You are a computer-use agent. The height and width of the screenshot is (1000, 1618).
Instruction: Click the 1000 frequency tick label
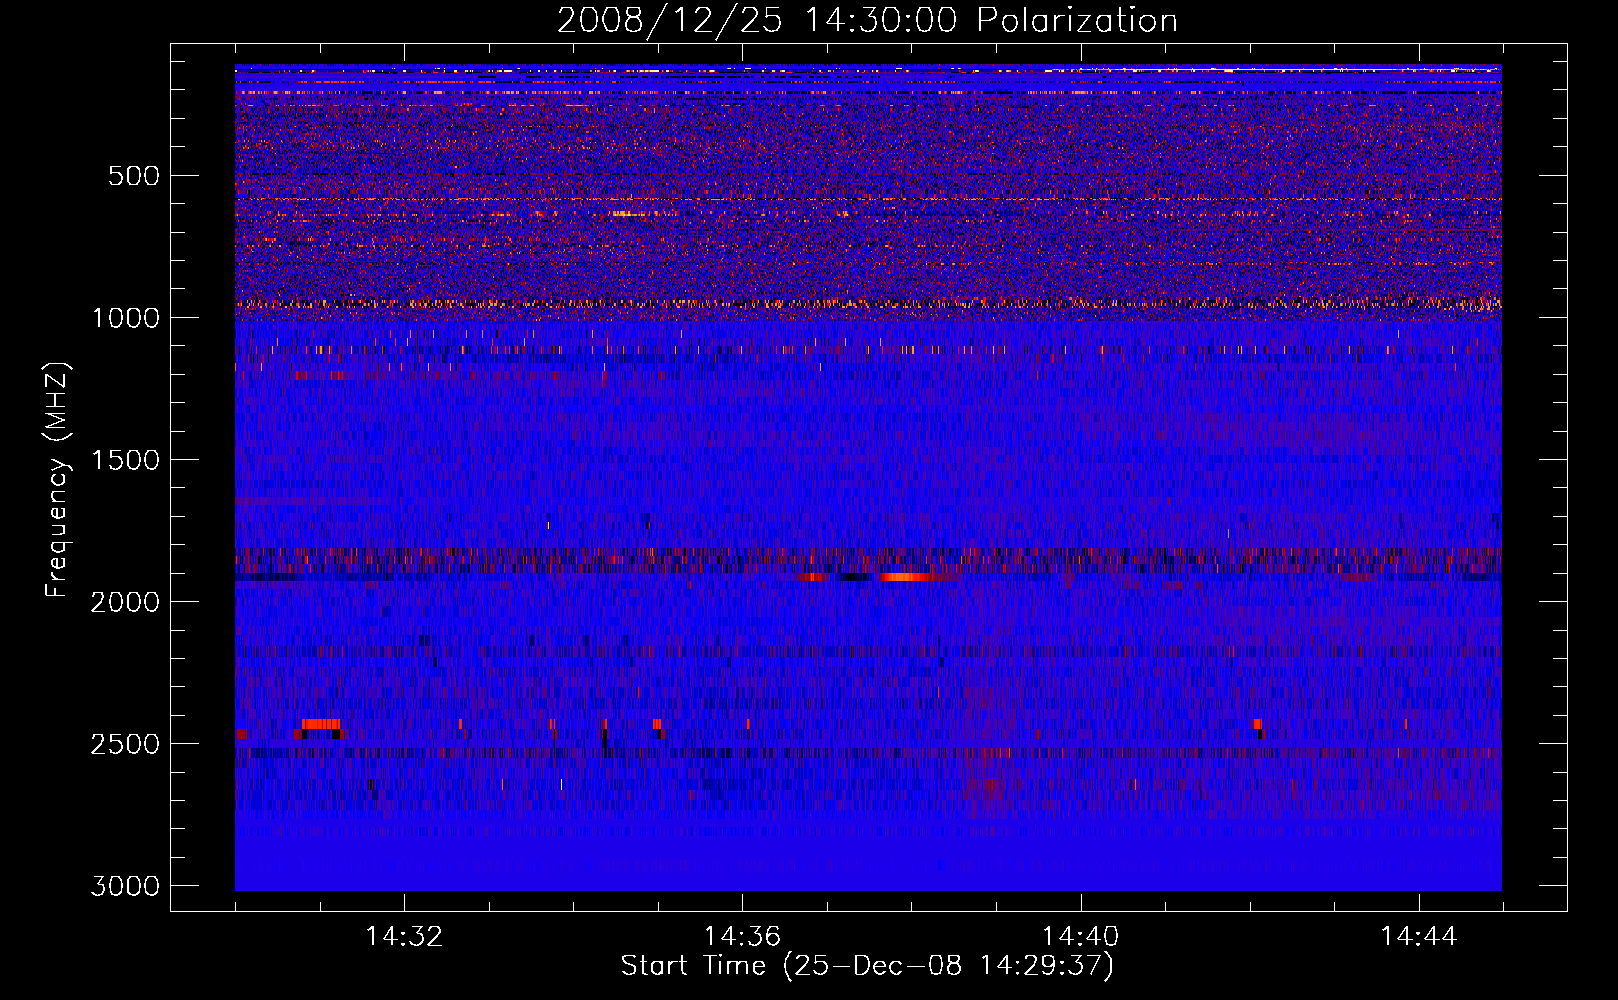(125, 318)
